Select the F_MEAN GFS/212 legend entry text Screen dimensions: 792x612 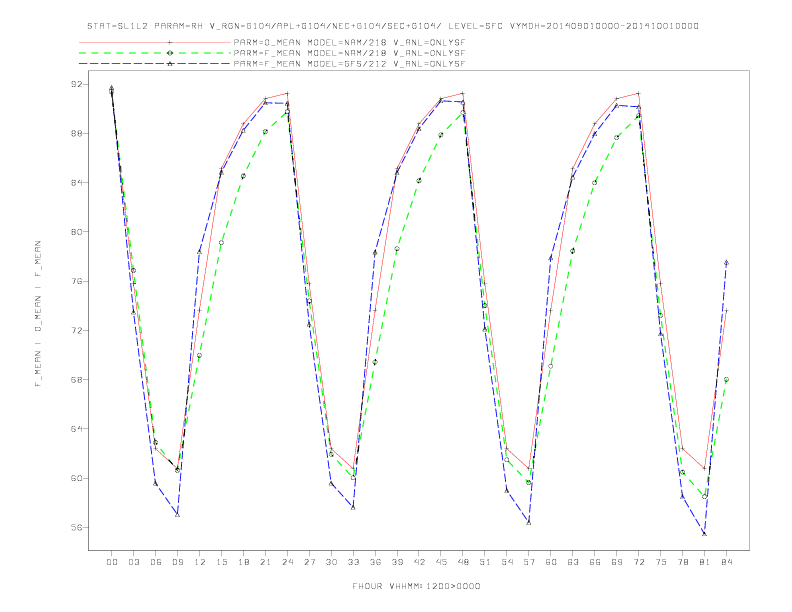pos(349,64)
